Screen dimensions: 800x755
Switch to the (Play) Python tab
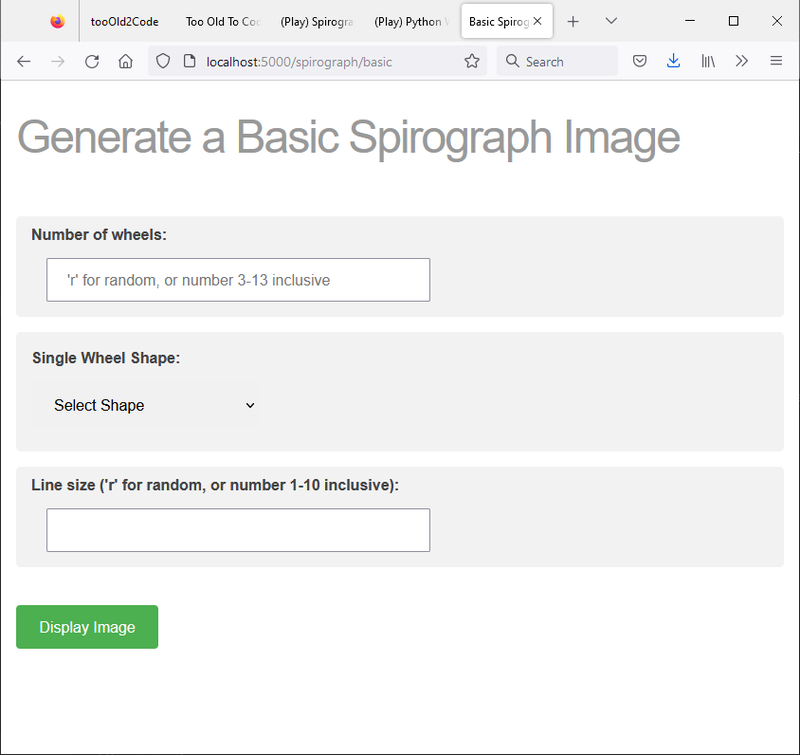click(x=411, y=22)
